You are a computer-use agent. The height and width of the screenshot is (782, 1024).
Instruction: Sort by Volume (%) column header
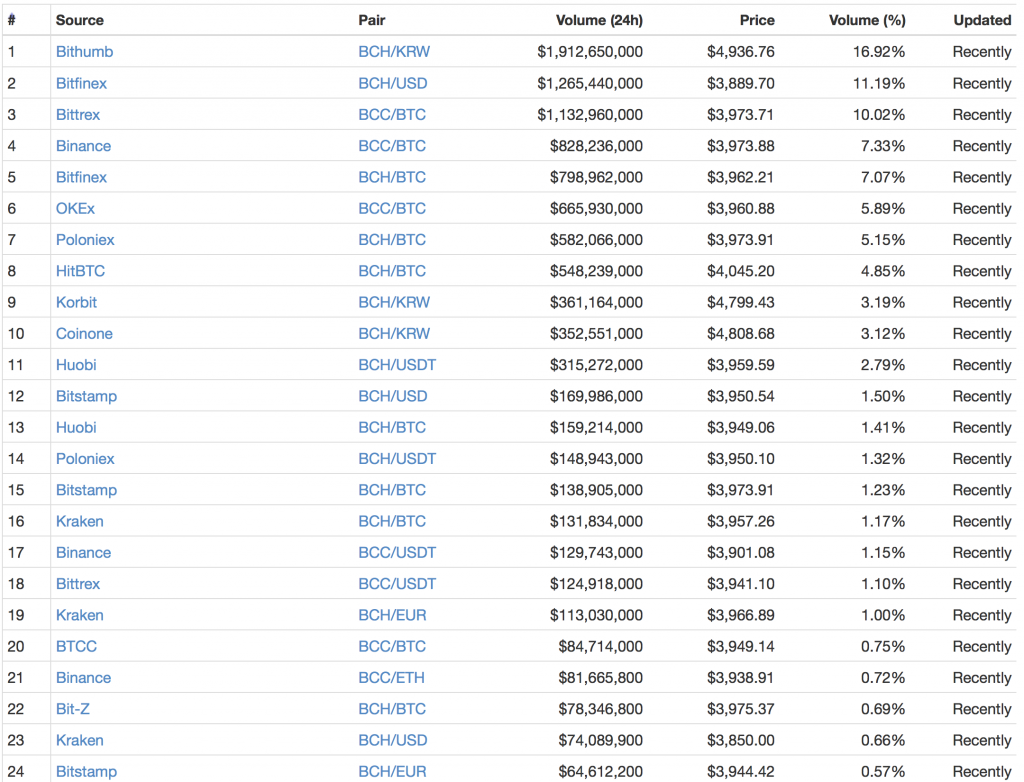coord(867,20)
